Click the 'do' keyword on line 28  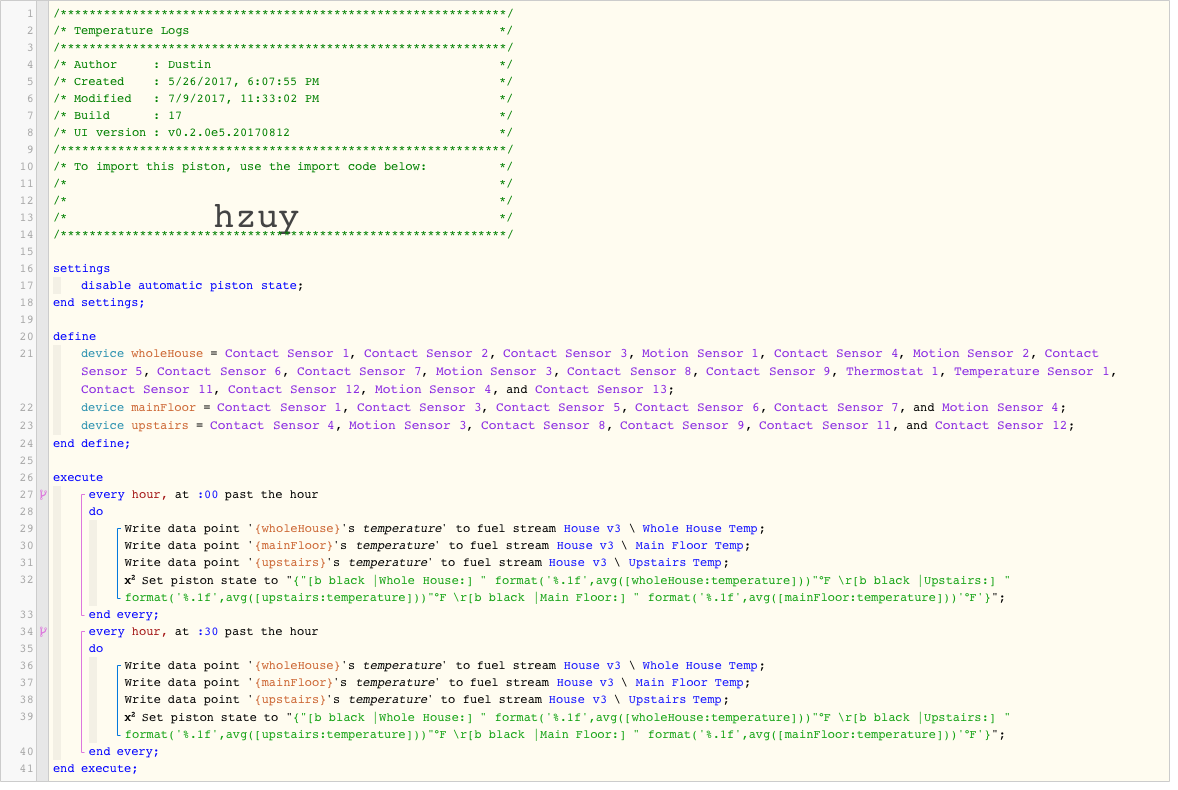(x=95, y=512)
